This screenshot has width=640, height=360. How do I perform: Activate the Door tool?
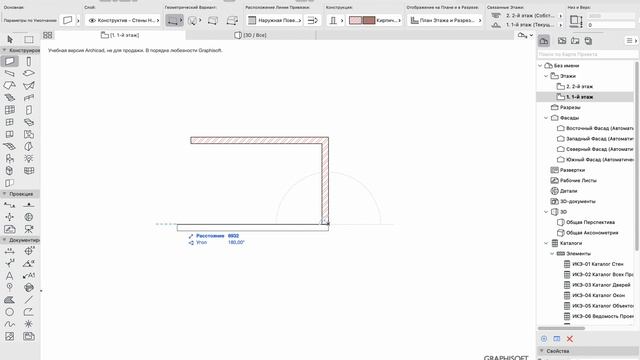pos(29,110)
